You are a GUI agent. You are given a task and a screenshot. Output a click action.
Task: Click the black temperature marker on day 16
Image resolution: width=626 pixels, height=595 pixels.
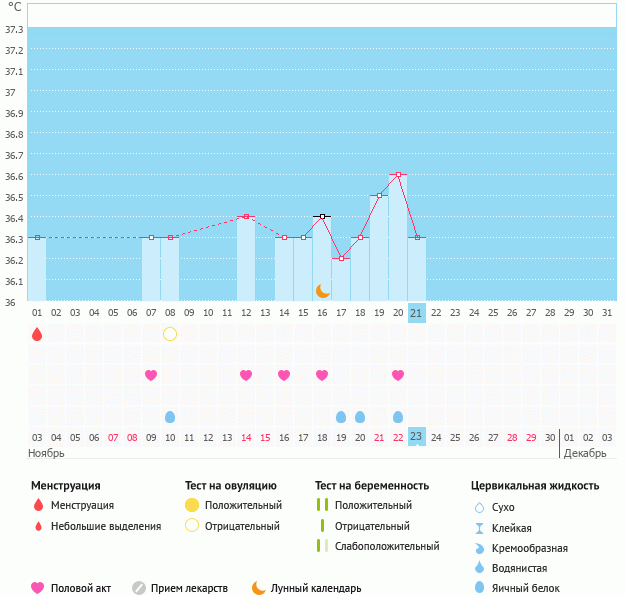(322, 216)
